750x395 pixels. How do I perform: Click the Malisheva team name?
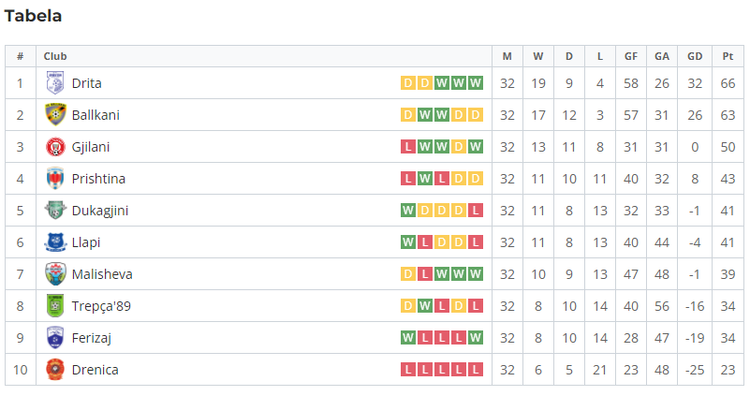[102, 274]
